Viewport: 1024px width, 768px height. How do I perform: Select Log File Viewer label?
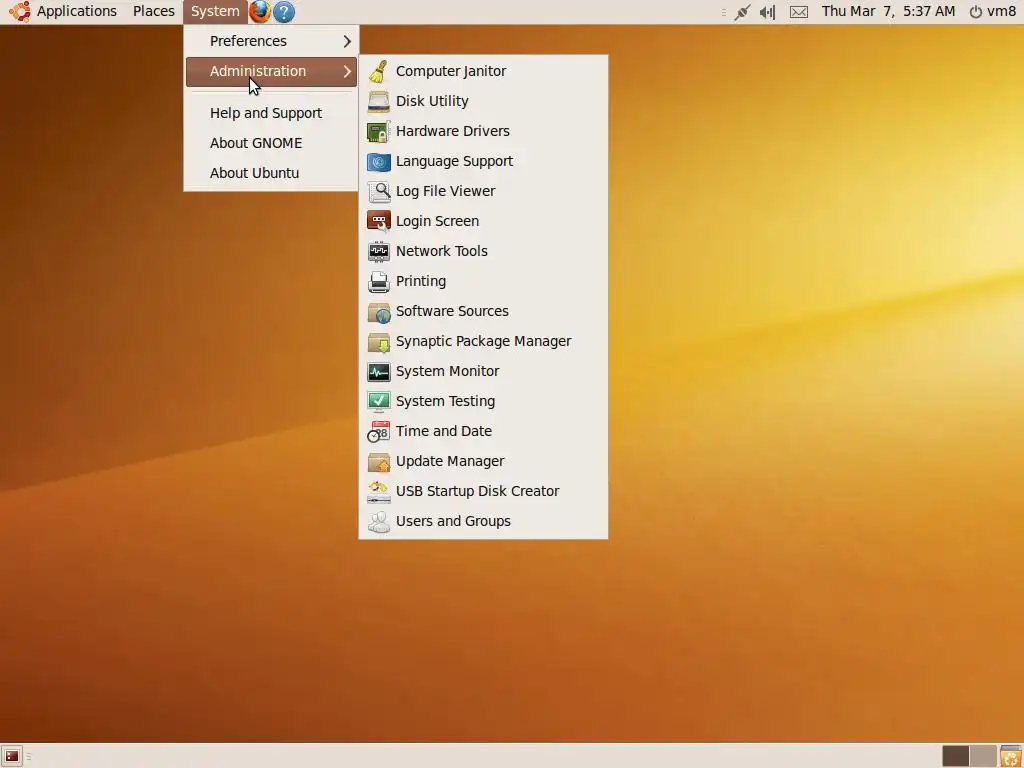[445, 191]
